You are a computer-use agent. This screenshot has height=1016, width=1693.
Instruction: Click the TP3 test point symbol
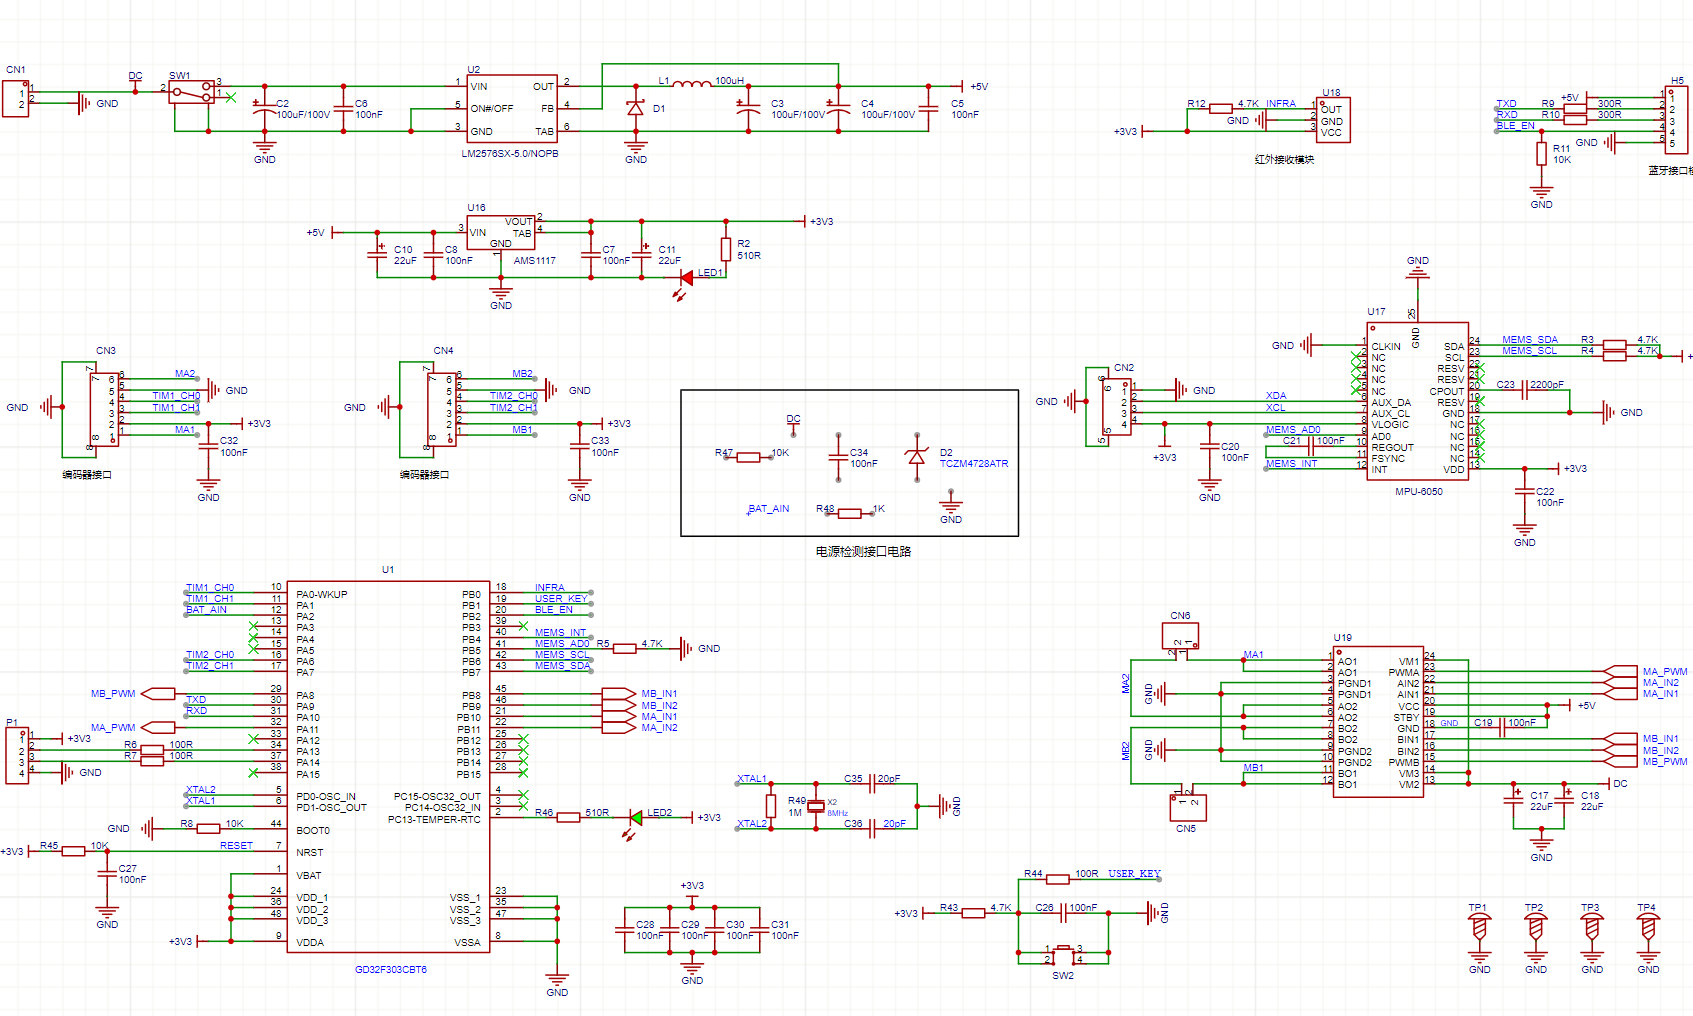pyautogui.click(x=1592, y=929)
